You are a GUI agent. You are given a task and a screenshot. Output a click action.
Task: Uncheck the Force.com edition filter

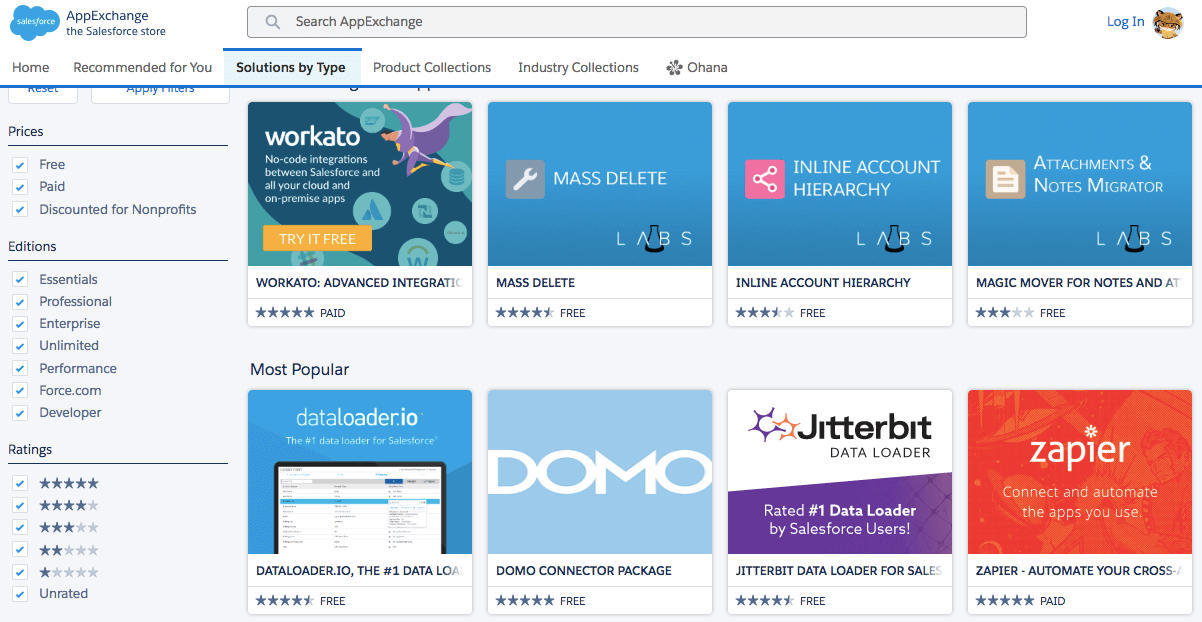pyautogui.click(x=19, y=391)
